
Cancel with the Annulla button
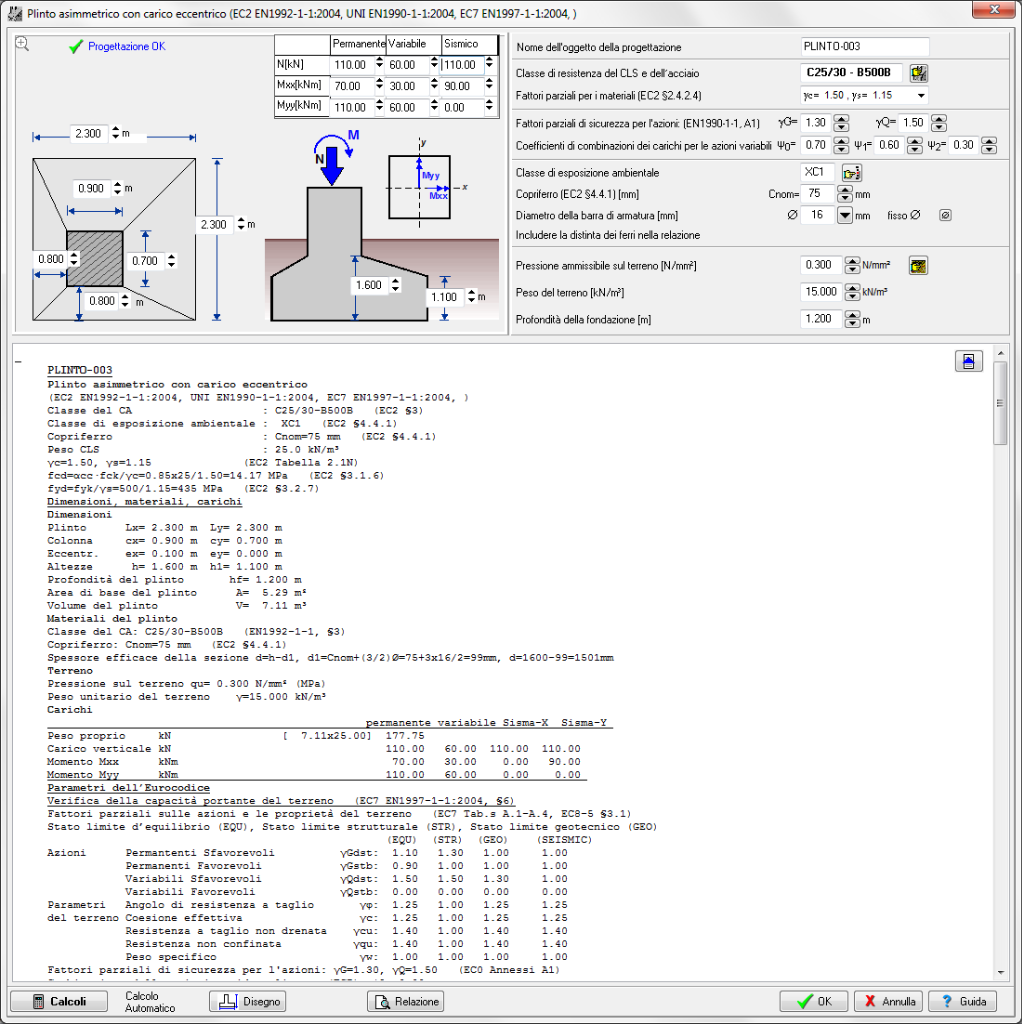[x=889, y=1001]
